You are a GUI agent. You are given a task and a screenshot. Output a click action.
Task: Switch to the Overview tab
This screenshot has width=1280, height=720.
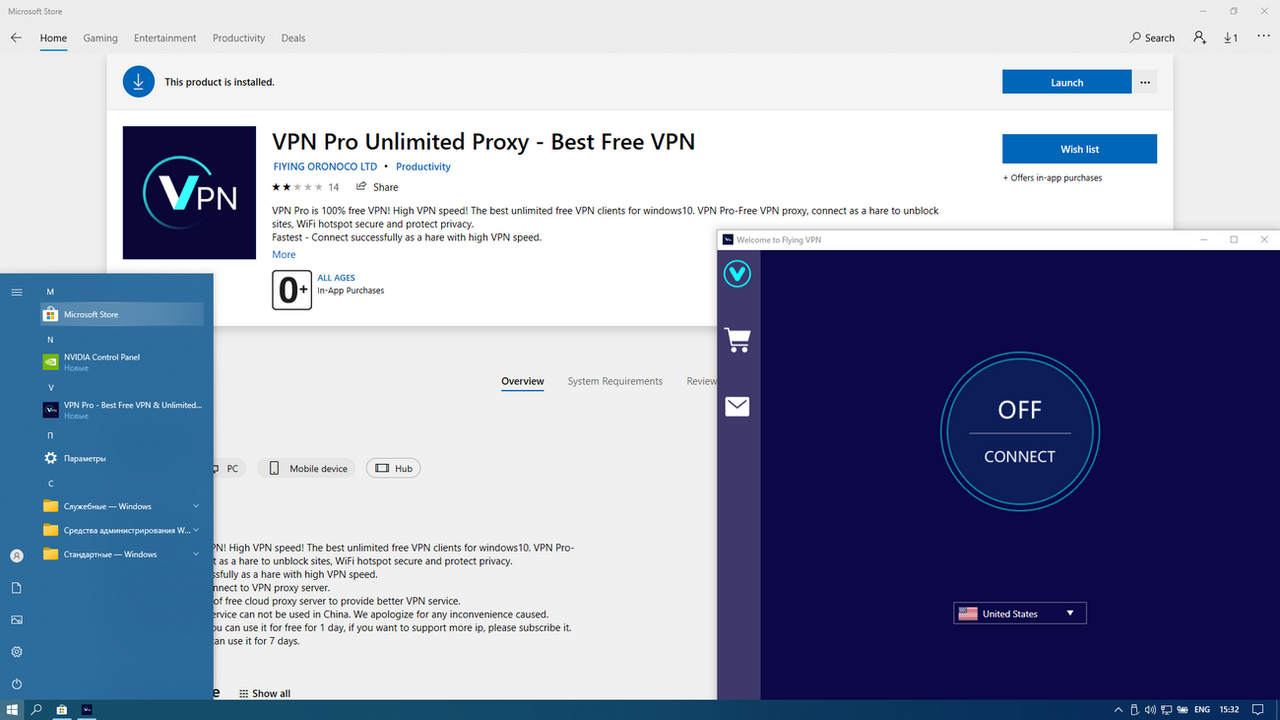523,381
